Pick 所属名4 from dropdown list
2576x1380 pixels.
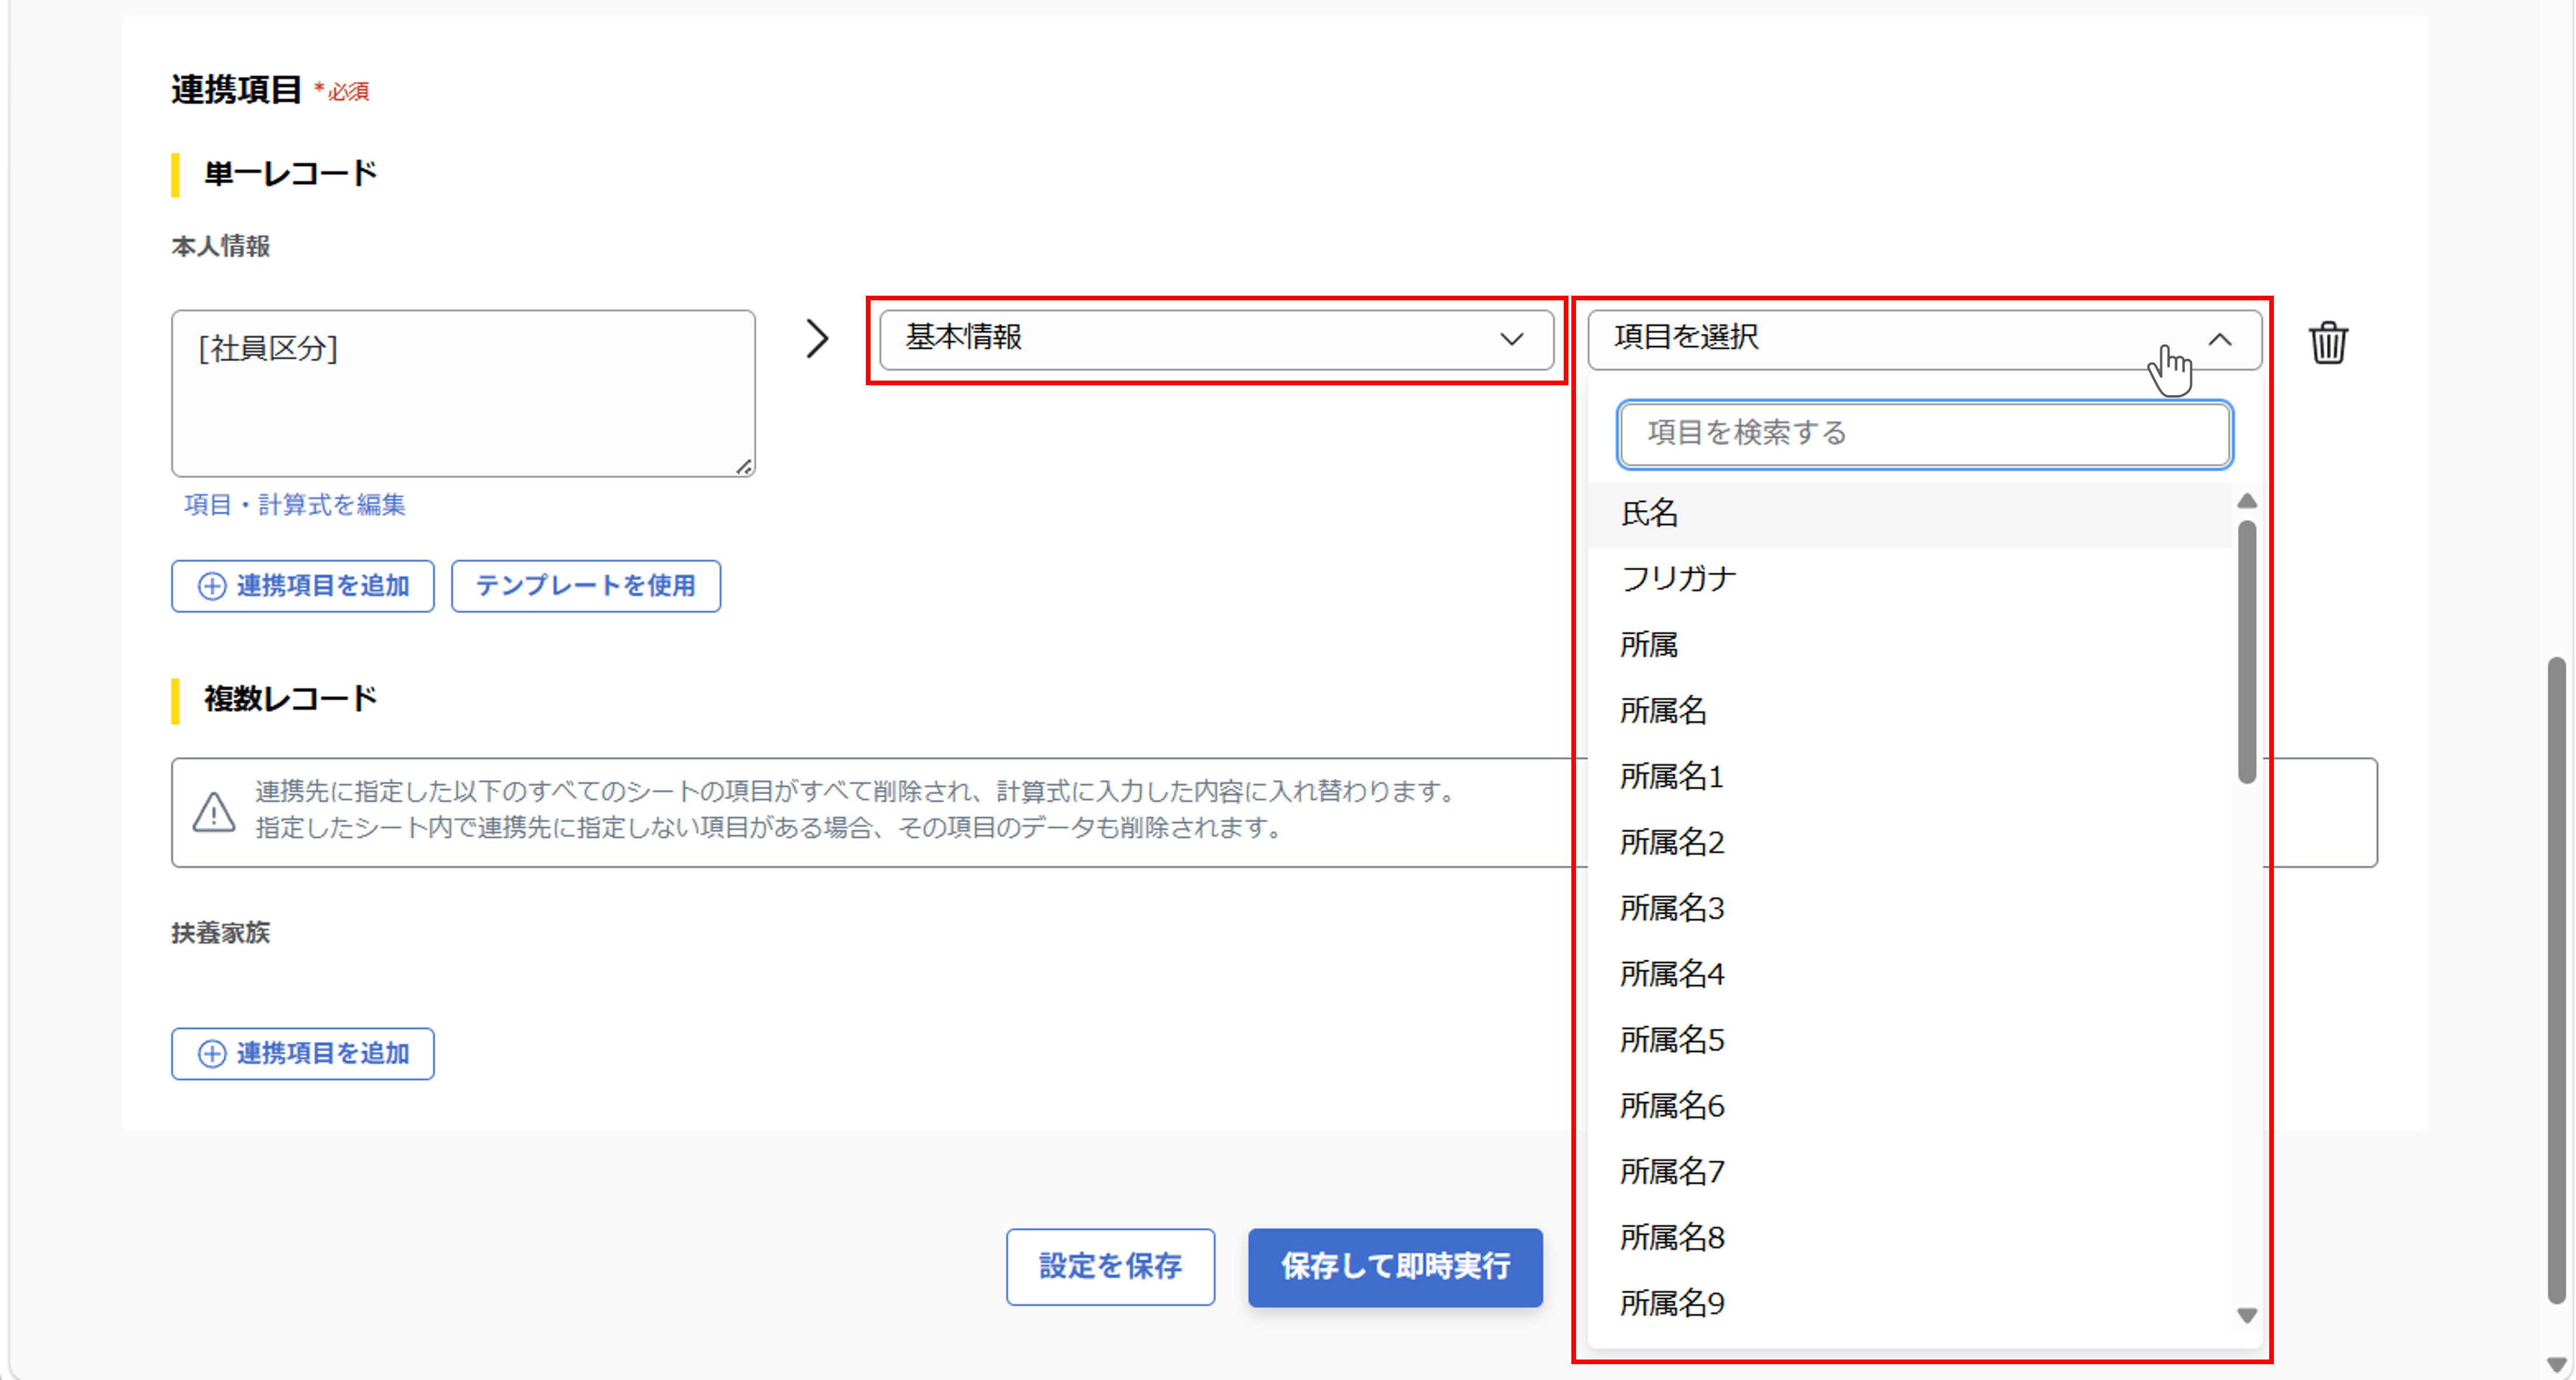[x=1910, y=974]
